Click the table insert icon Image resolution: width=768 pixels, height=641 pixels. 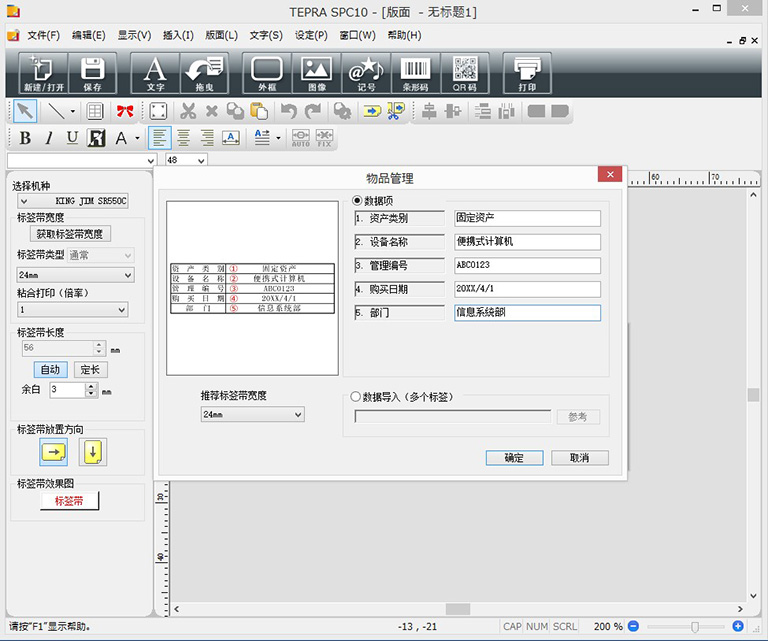point(95,111)
